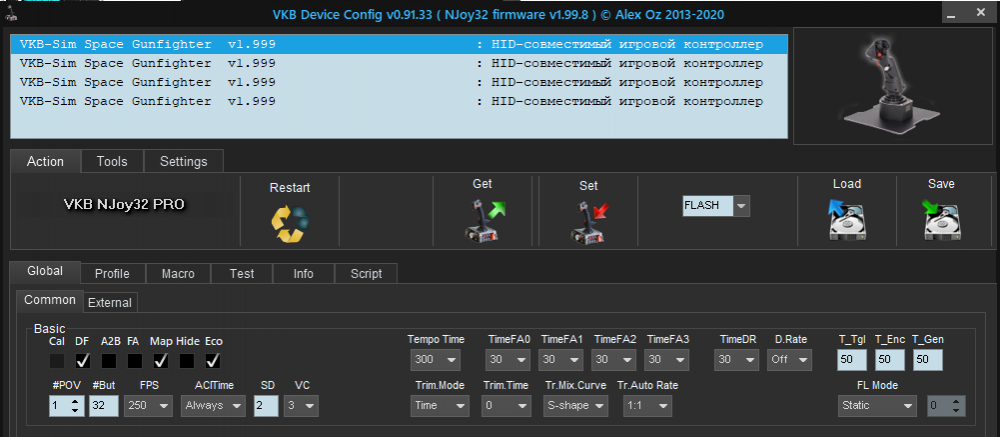Click the Get settings joystick icon
Screen dimensions: 1000x437
pyautogui.click(x=483, y=219)
